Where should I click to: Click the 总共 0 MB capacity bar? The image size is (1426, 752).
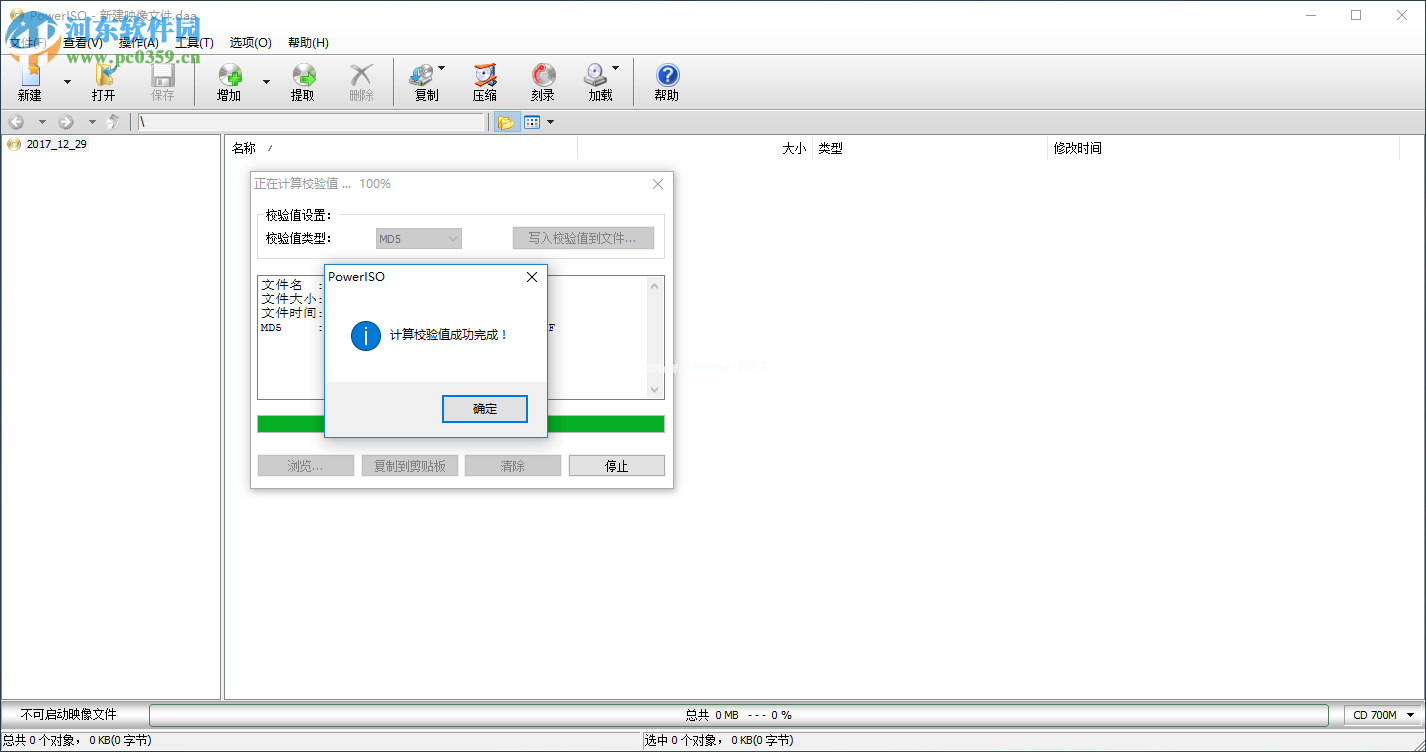pyautogui.click(x=739, y=715)
